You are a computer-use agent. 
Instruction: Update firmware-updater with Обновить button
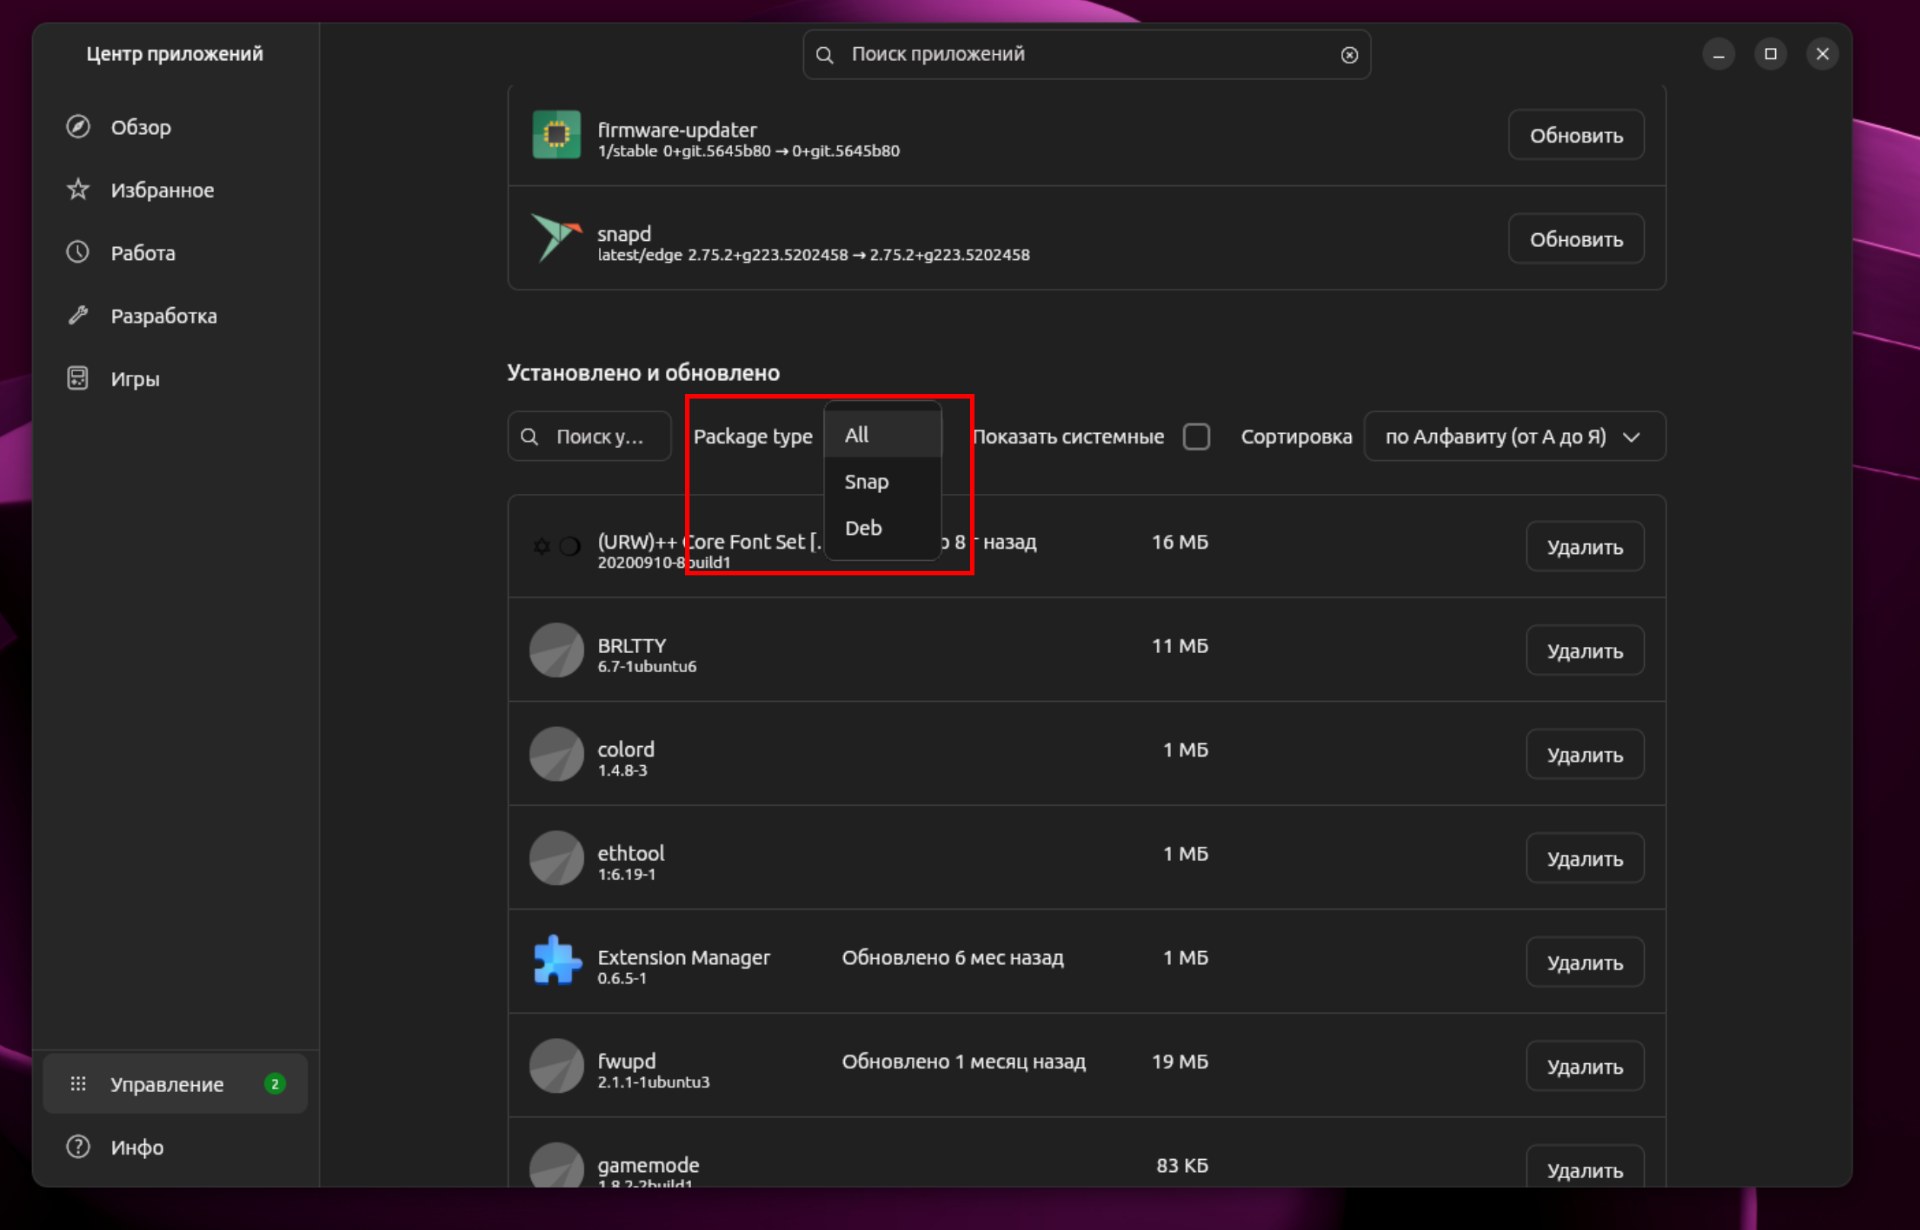click(1575, 135)
